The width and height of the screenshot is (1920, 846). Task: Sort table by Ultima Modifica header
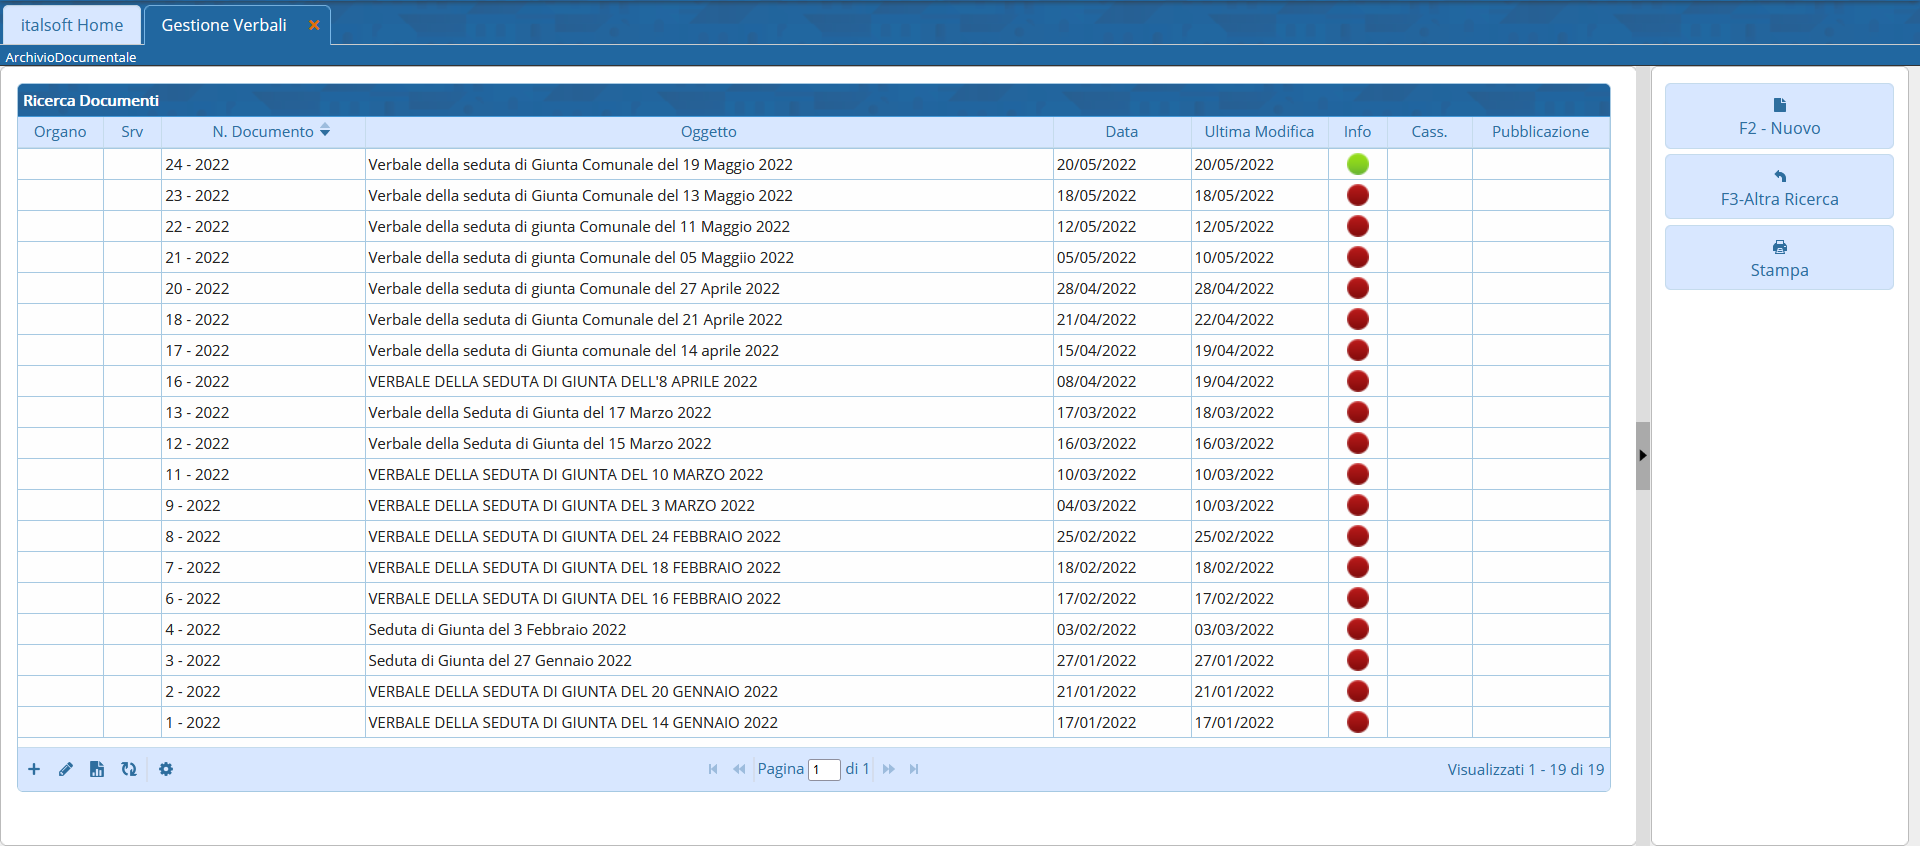point(1258,132)
